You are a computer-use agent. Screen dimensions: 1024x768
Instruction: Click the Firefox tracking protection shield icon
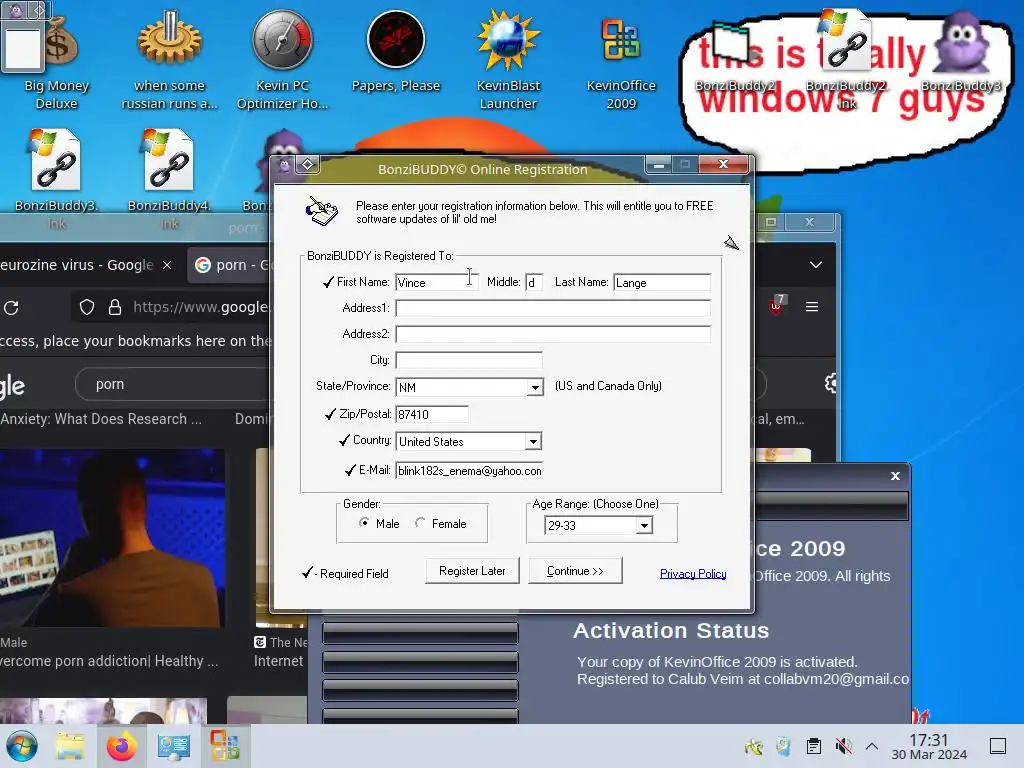[x=87, y=307]
